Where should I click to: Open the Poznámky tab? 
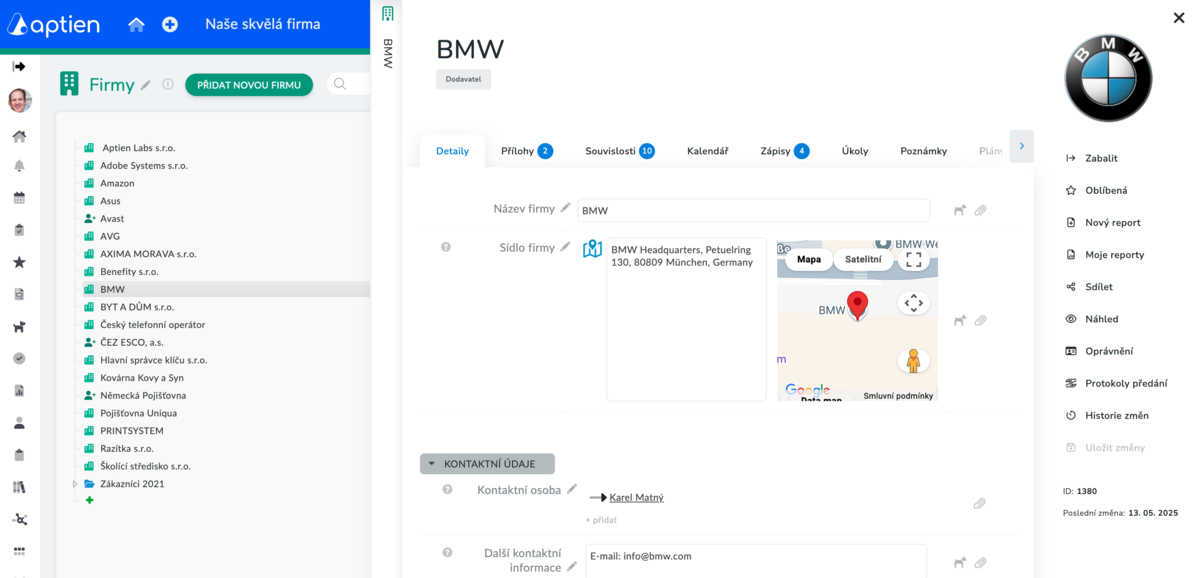pyautogui.click(x=923, y=151)
